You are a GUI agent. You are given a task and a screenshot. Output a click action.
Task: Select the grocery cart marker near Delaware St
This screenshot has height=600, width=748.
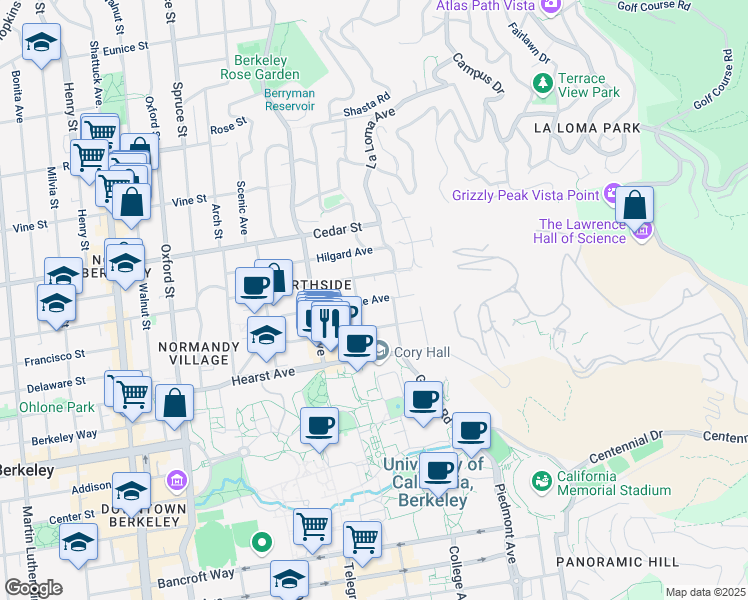pos(133,395)
